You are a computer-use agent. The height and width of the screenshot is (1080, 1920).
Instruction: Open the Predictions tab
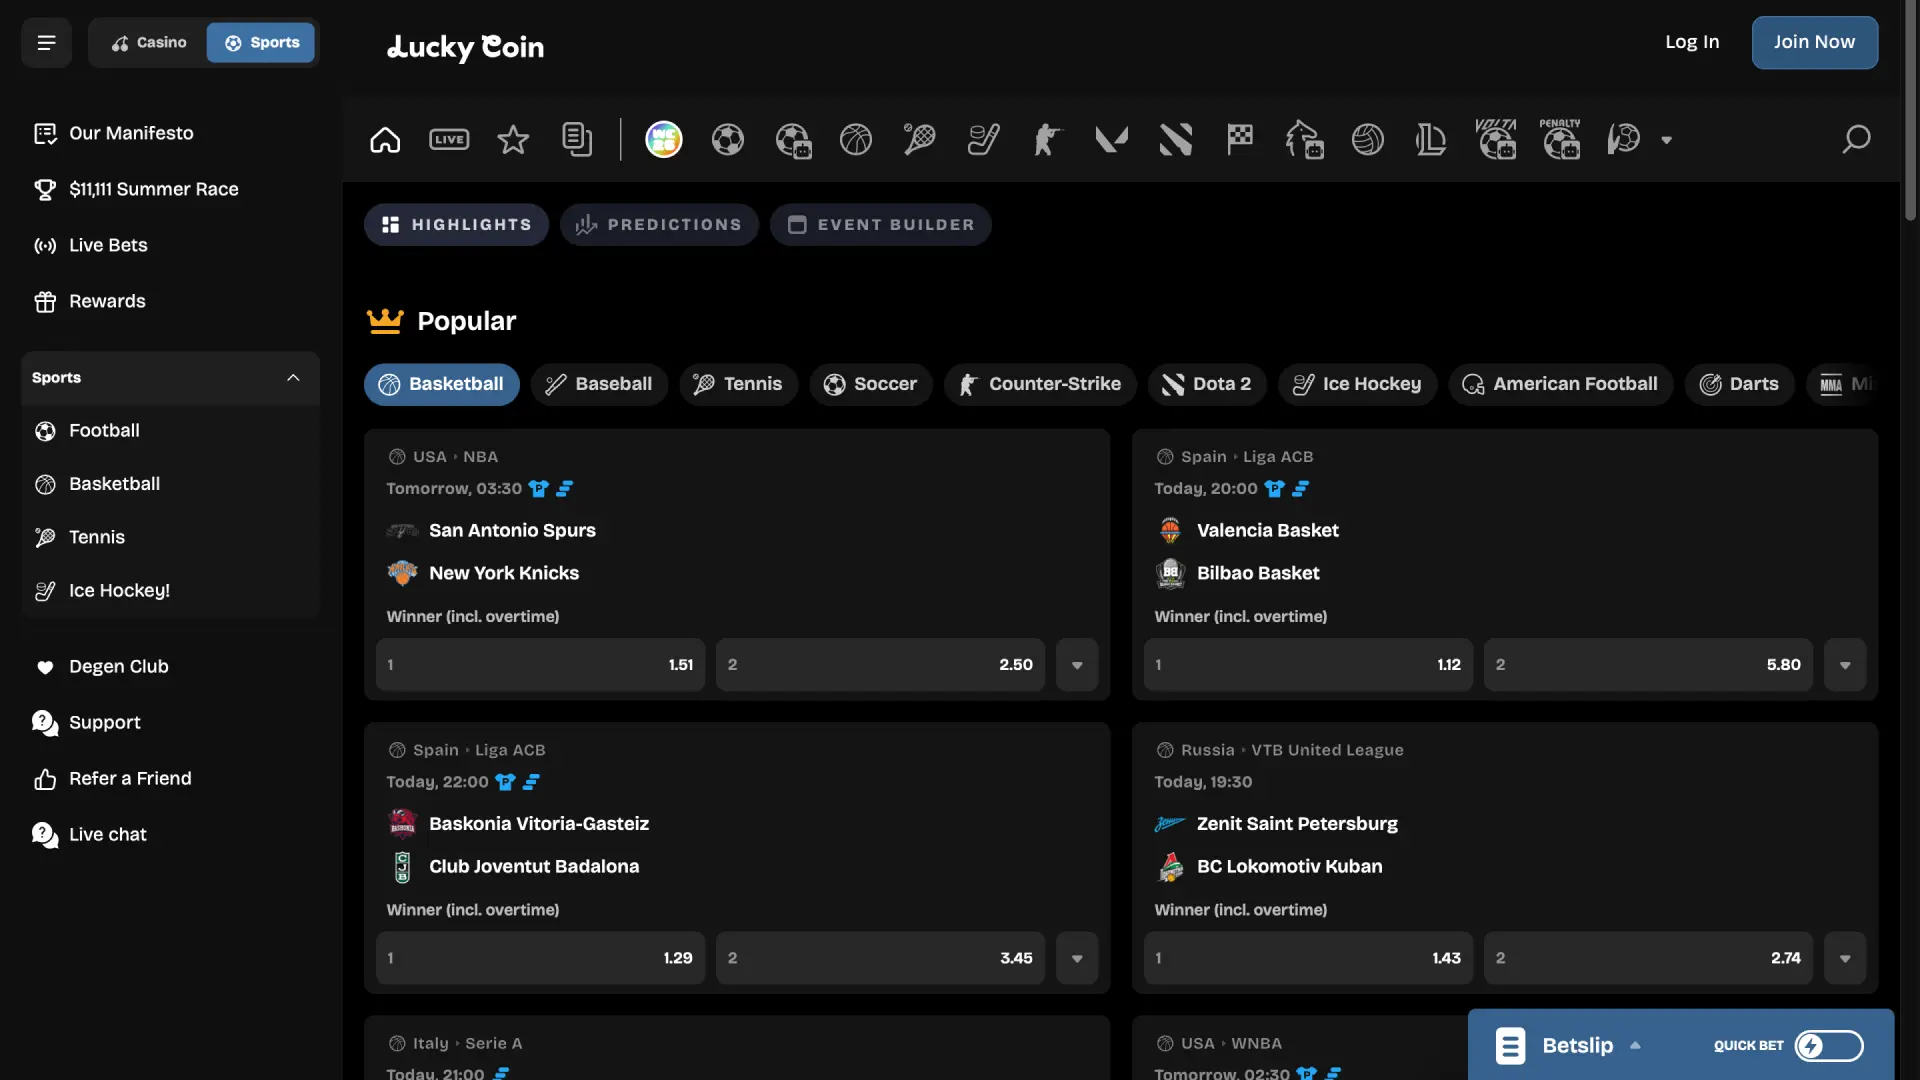[x=659, y=225]
